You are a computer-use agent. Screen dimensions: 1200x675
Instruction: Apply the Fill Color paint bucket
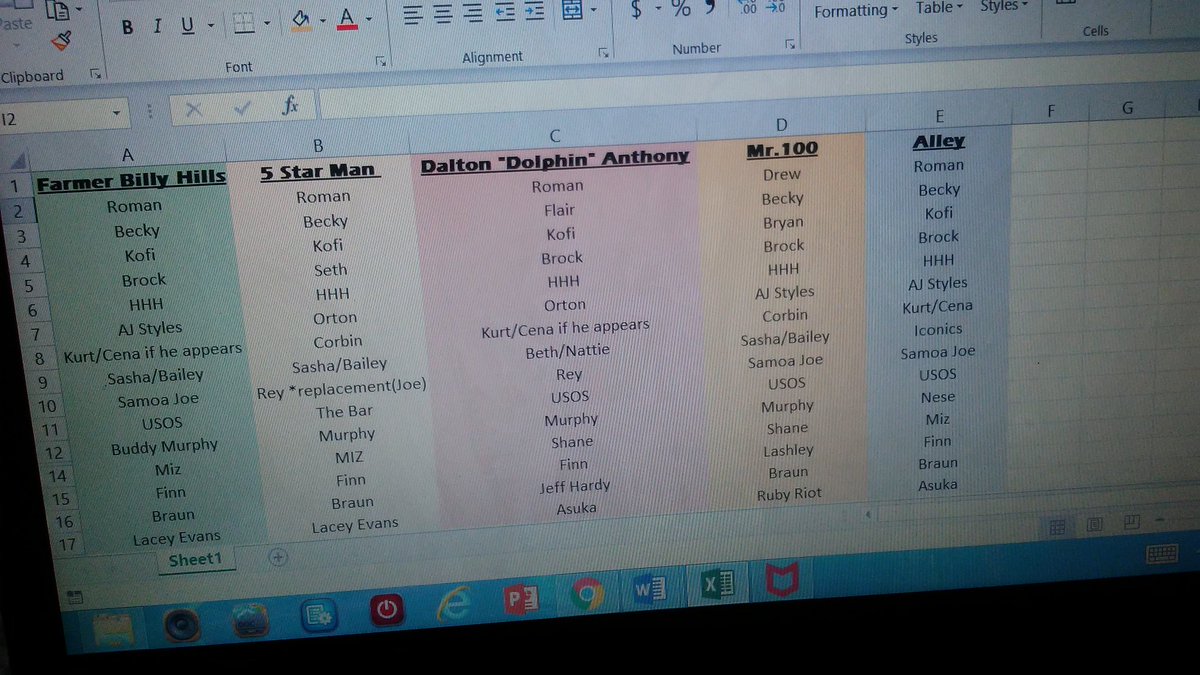[301, 20]
